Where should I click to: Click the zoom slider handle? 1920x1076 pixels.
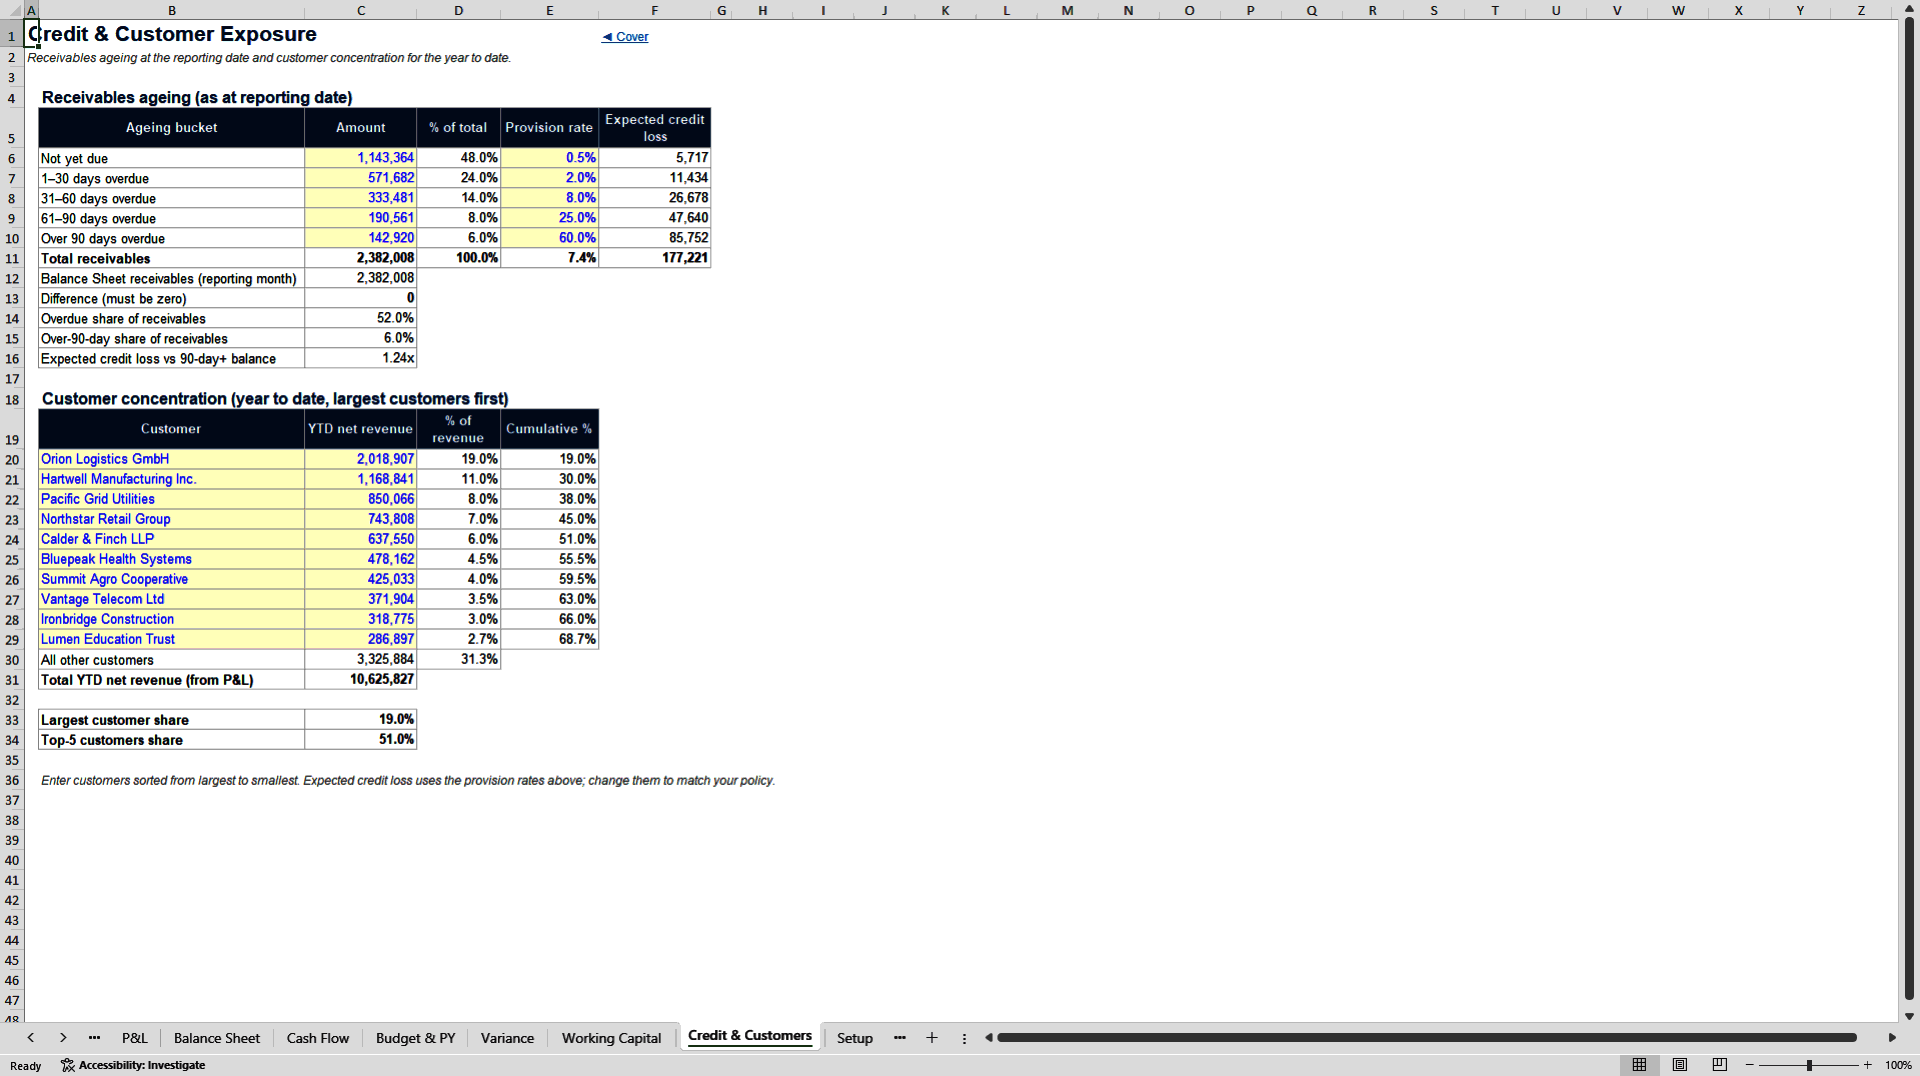click(x=1809, y=1065)
